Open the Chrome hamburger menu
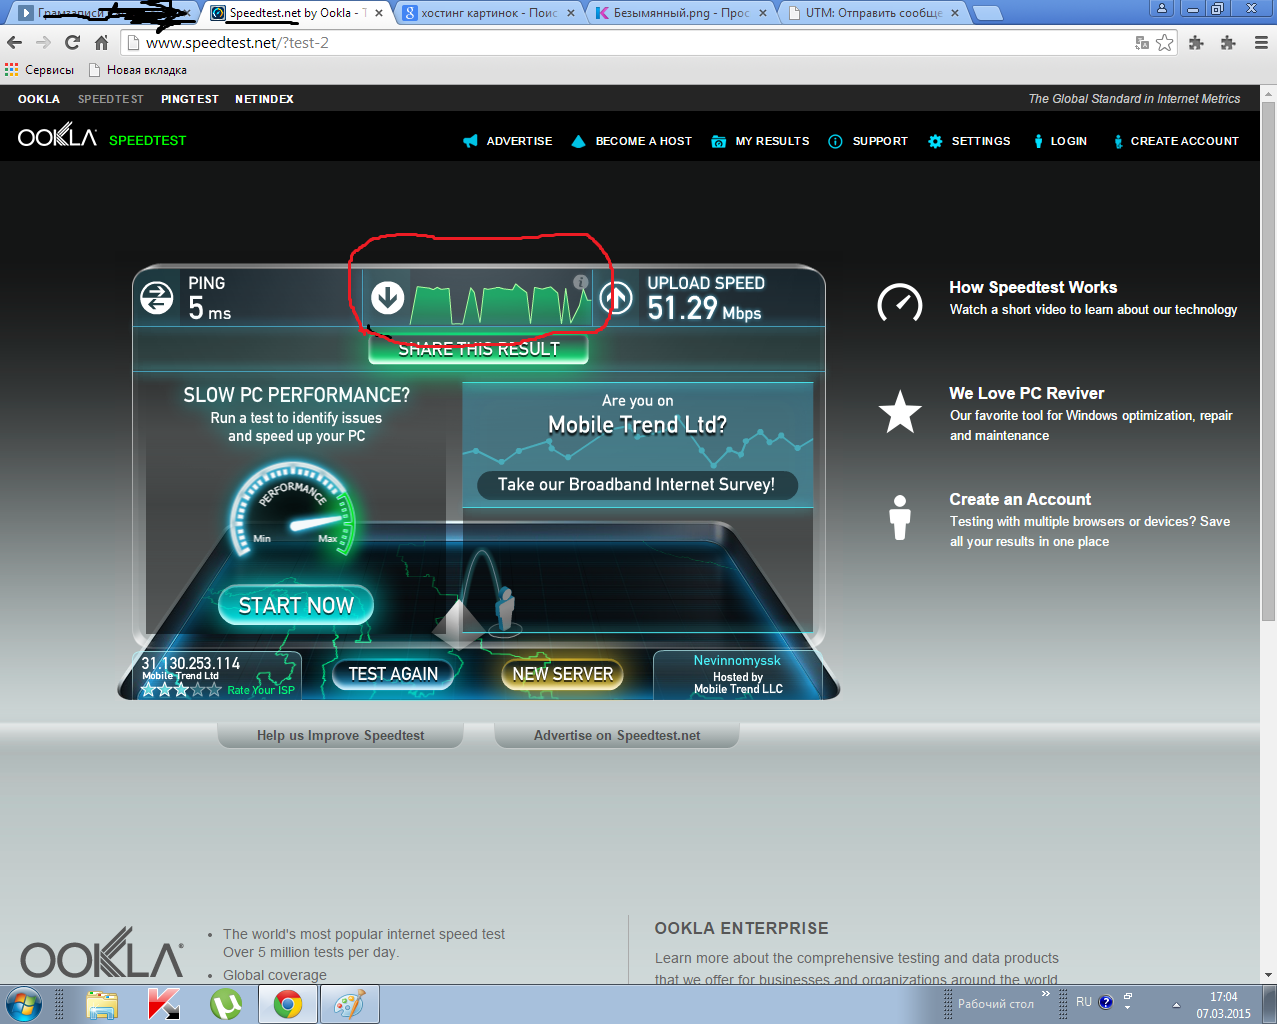Screen dimensions: 1280x1024 (1261, 42)
